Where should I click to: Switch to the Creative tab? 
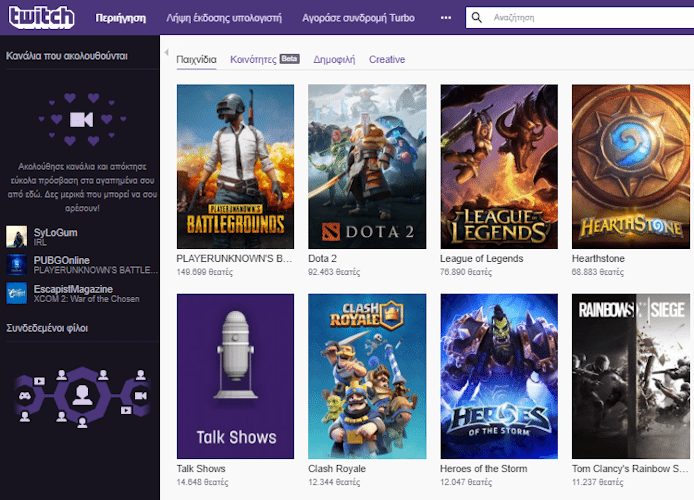(x=387, y=60)
